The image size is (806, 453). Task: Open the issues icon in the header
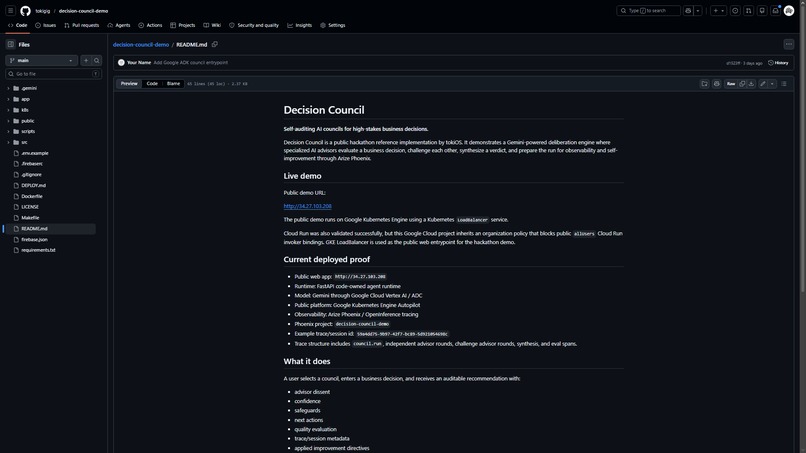tap(735, 10)
